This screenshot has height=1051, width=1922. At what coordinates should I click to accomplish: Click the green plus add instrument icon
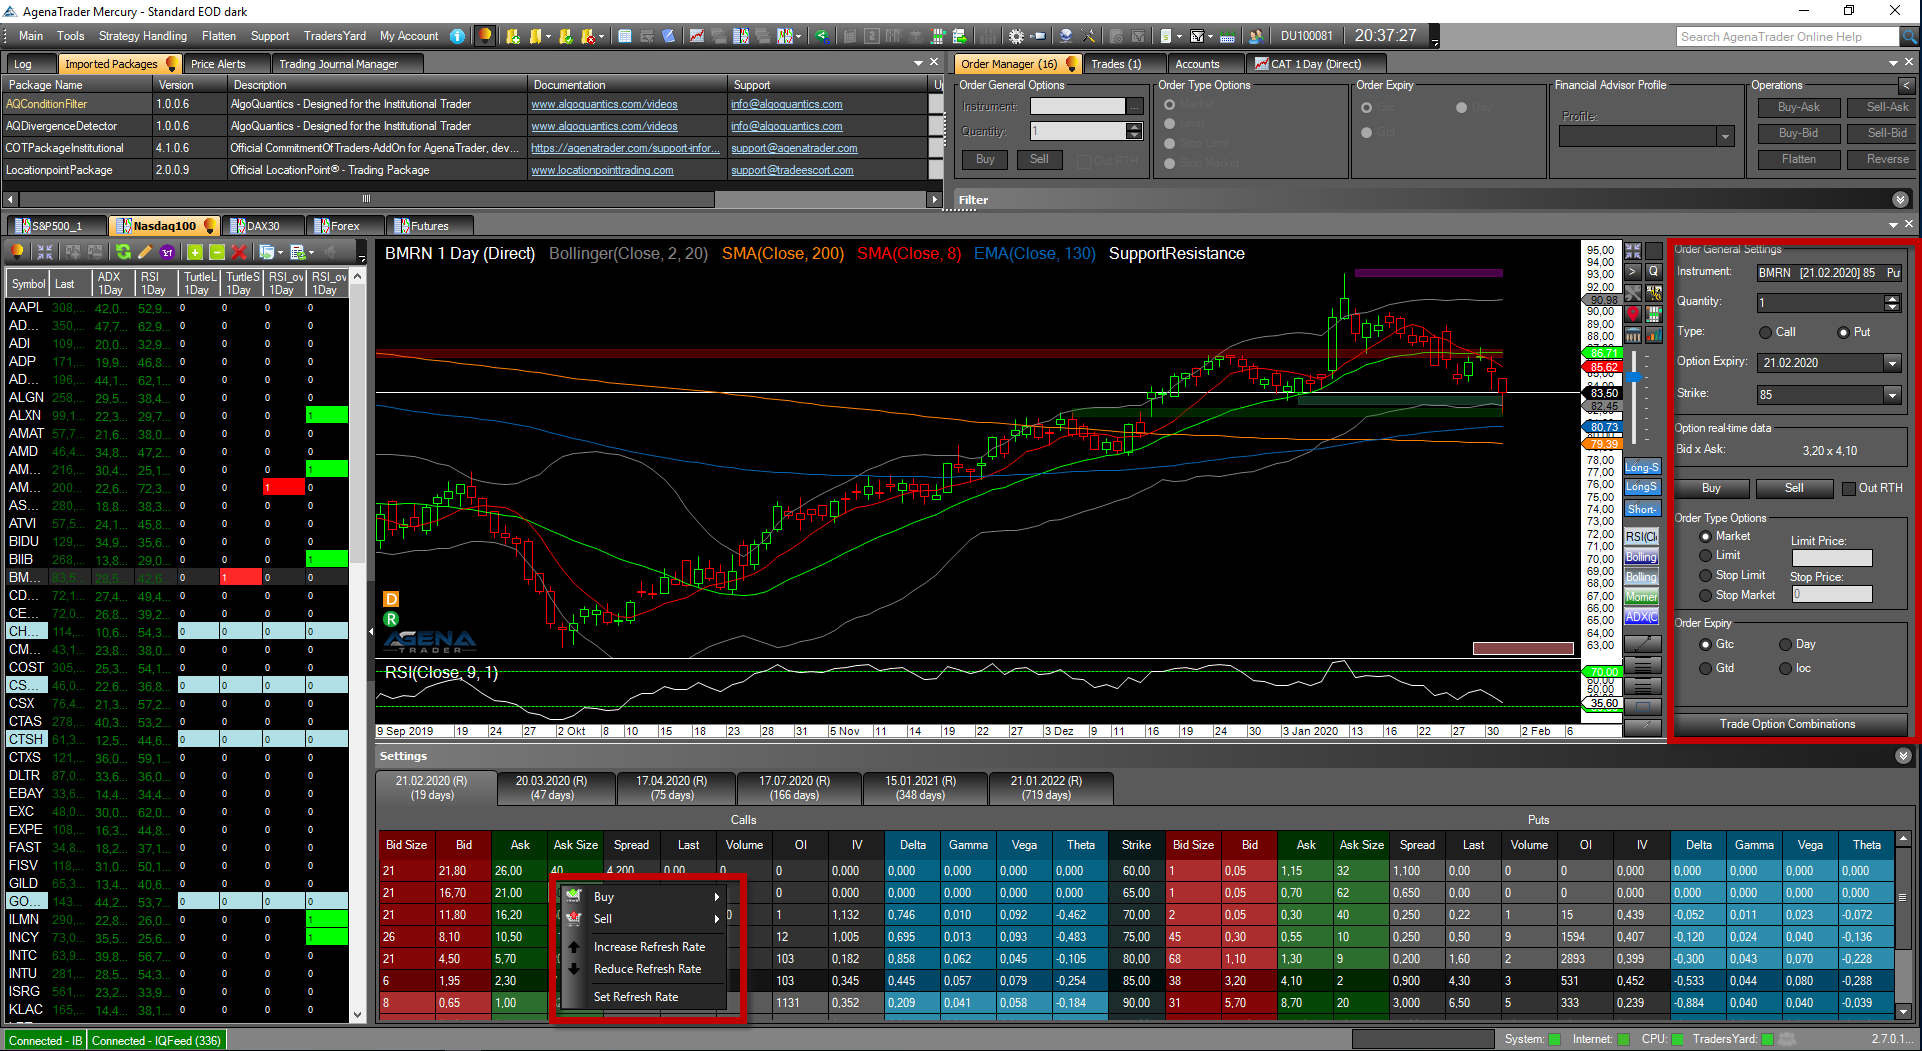(x=195, y=252)
